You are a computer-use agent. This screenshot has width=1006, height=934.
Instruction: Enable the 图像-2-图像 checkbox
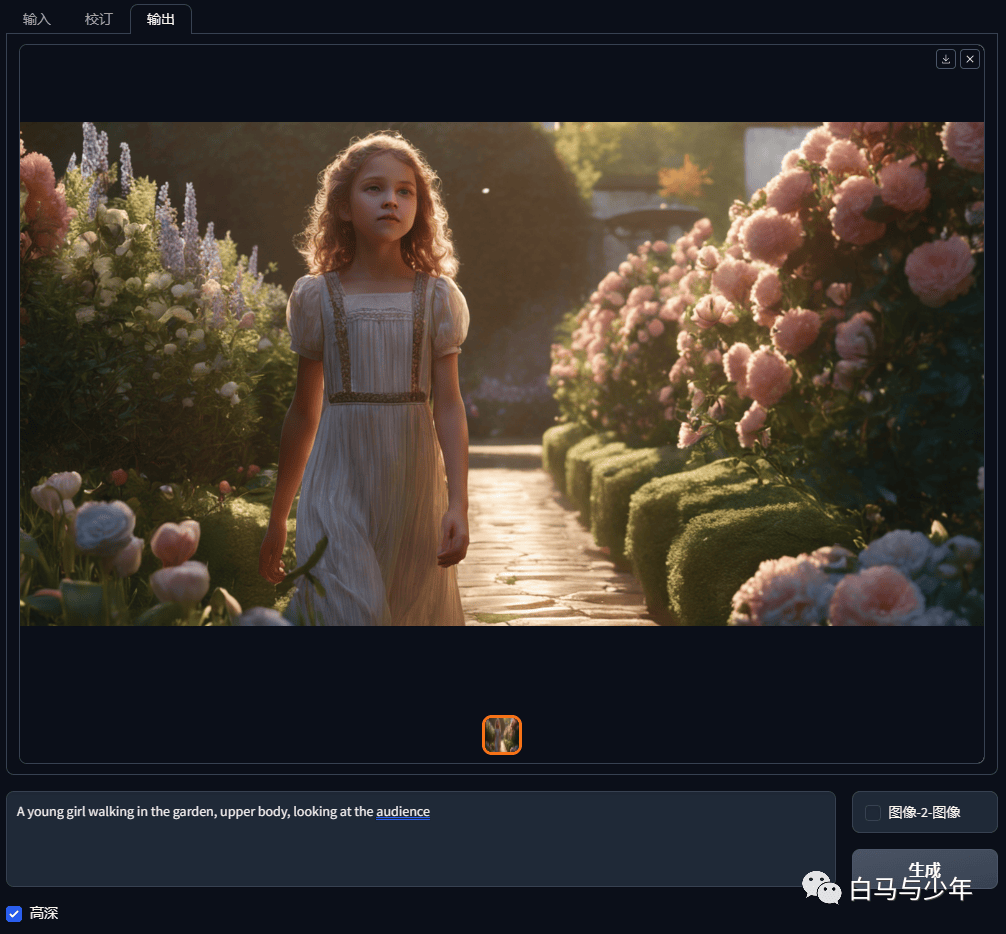click(873, 813)
